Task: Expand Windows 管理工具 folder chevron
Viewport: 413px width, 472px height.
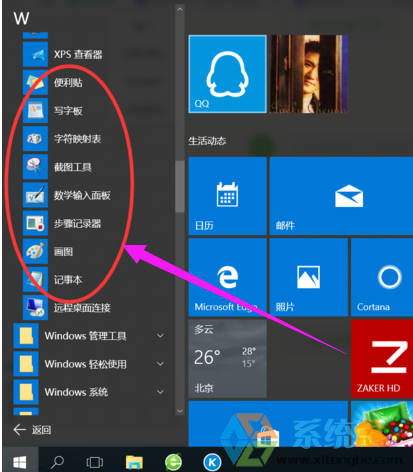Action: pyautogui.click(x=160, y=336)
